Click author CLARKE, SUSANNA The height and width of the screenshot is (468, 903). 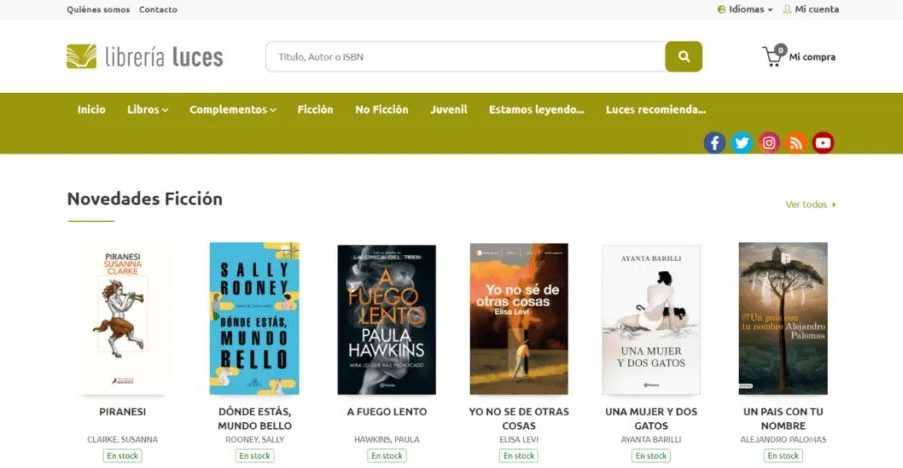point(123,439)
